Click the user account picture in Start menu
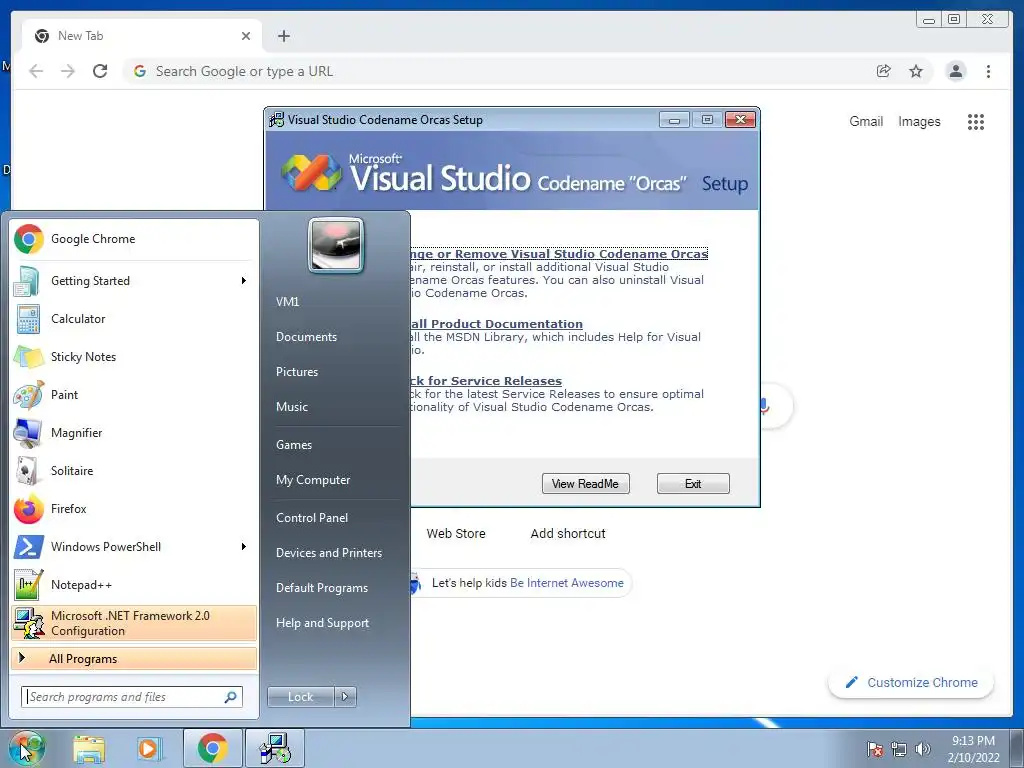The height and width of the screenshot is (768, 1024). 336,245
